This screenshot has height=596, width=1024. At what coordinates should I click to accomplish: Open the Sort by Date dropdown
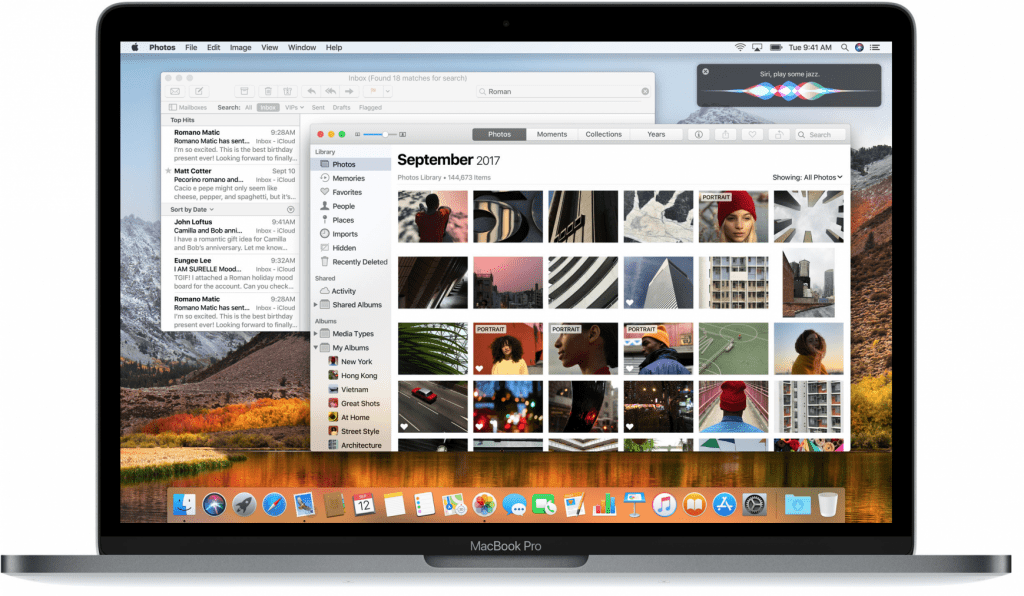point(192,210)
